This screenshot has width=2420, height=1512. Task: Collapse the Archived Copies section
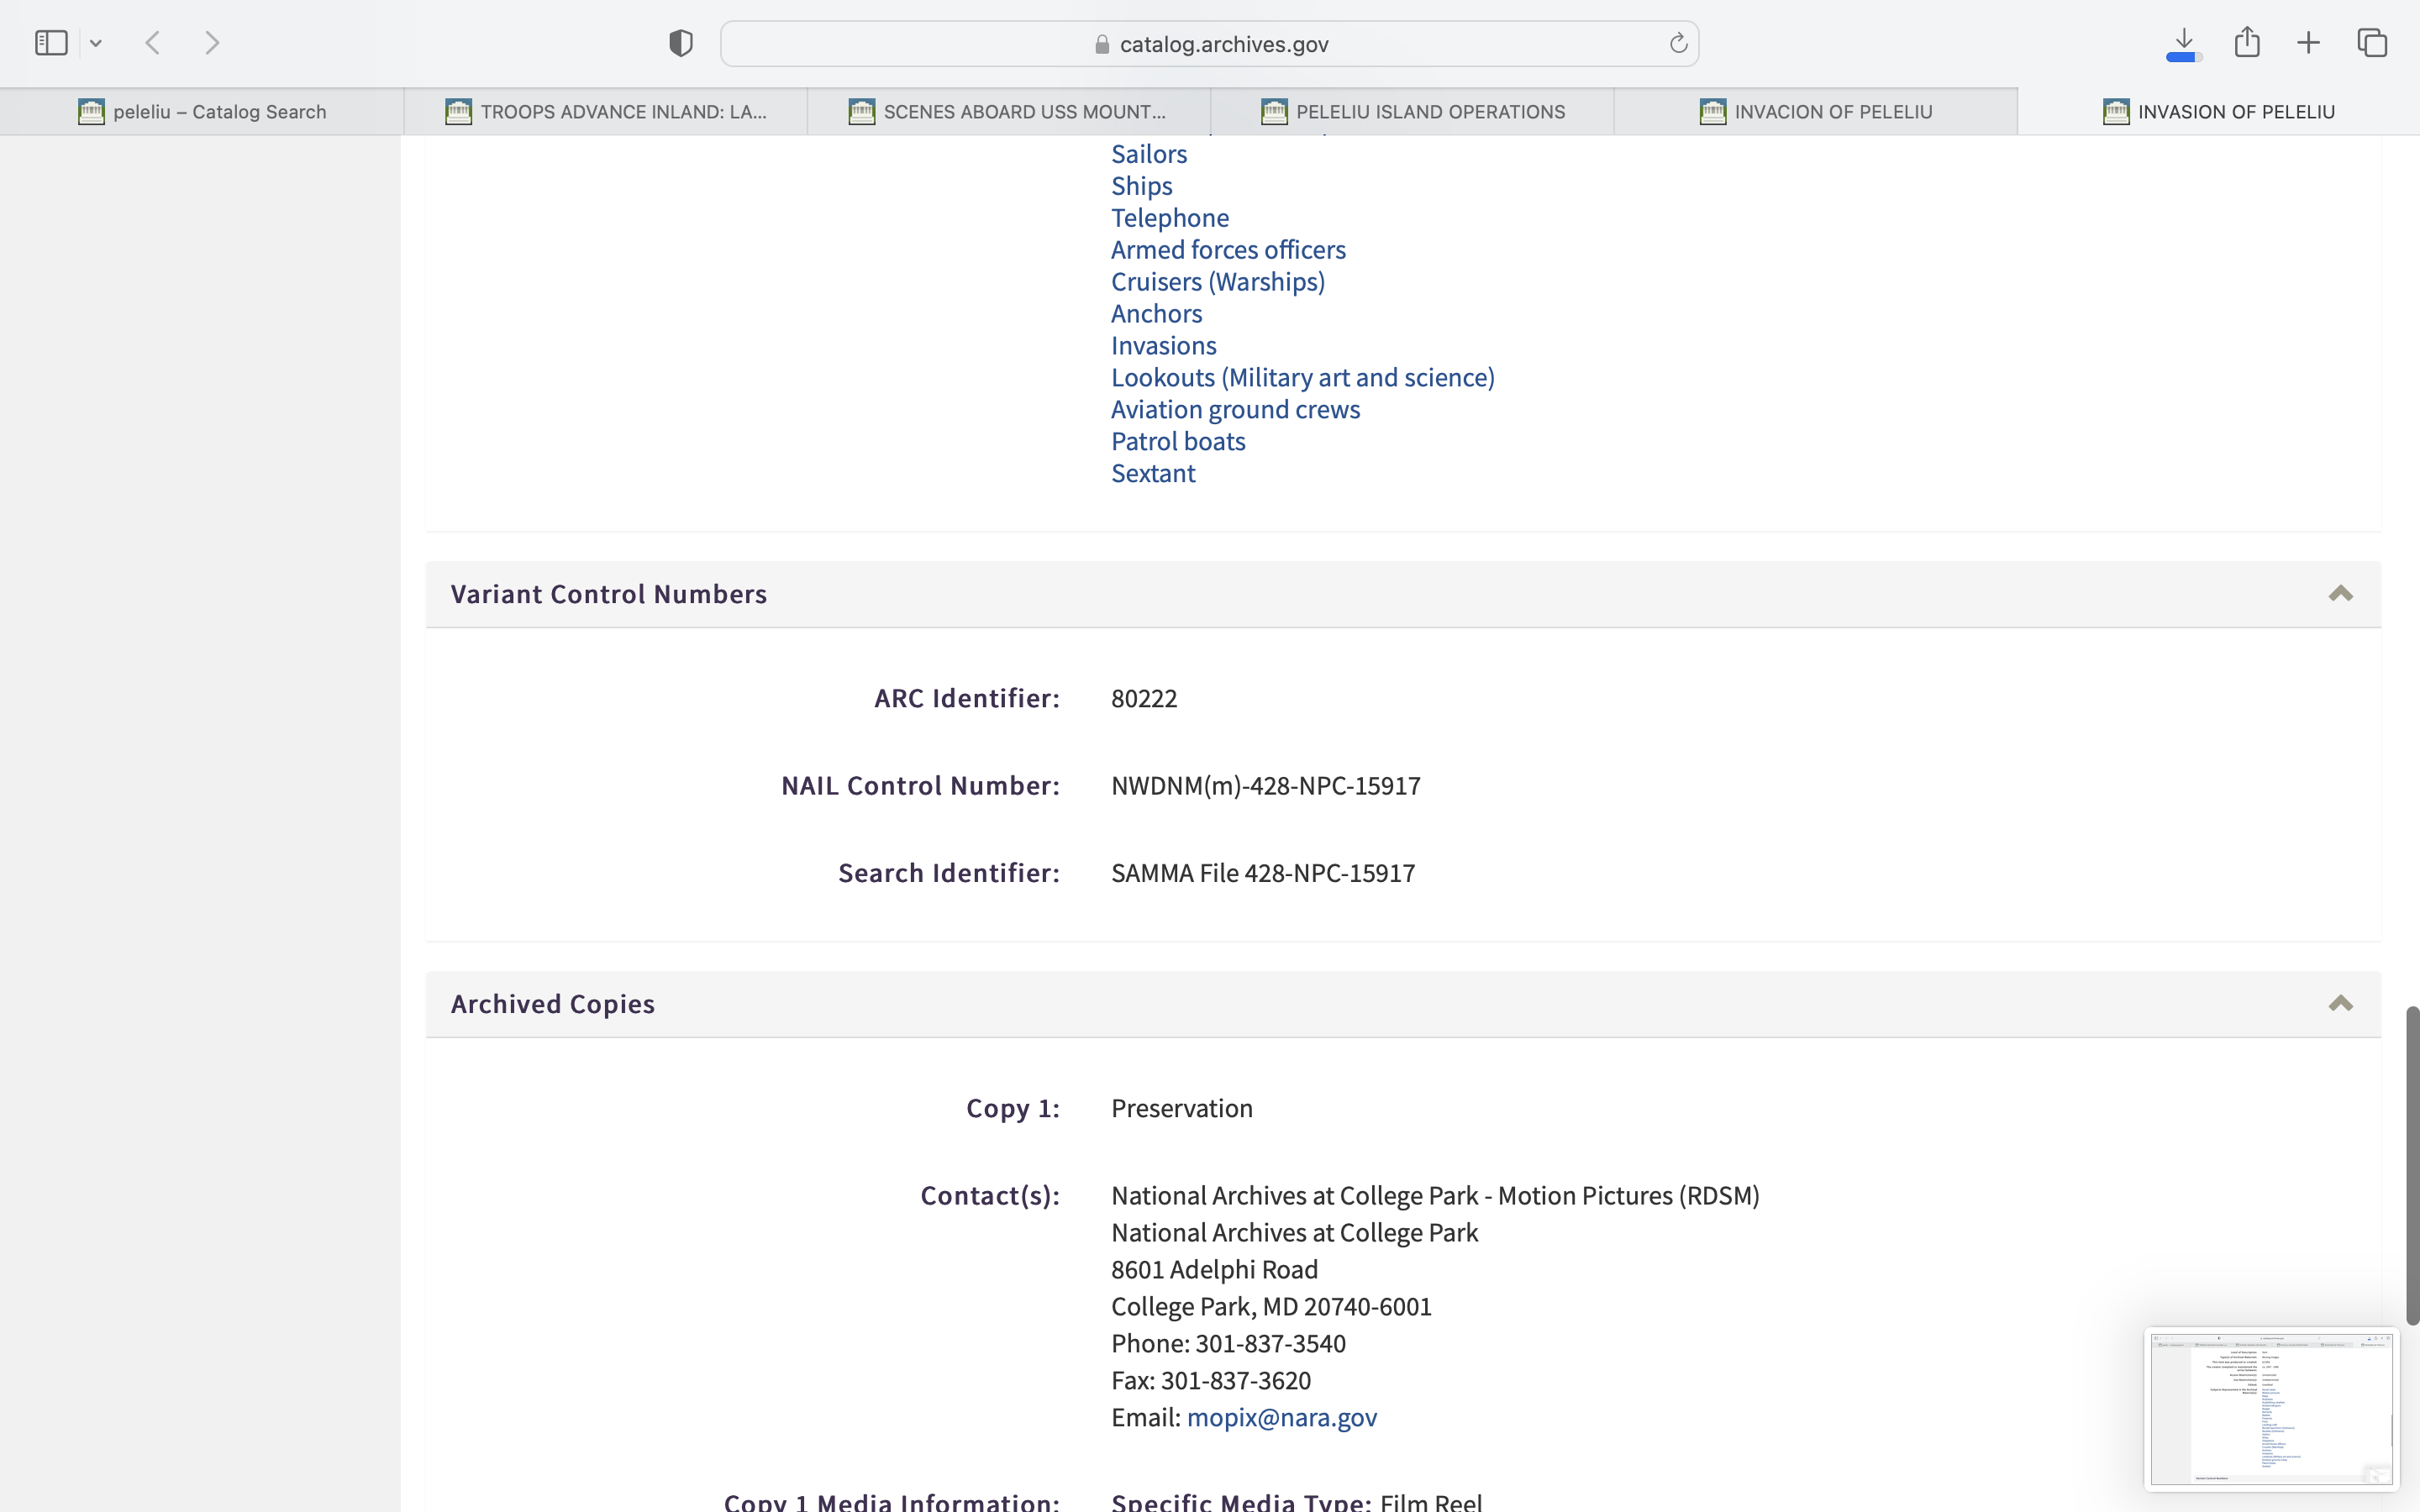click(x=2340, y=1004)
